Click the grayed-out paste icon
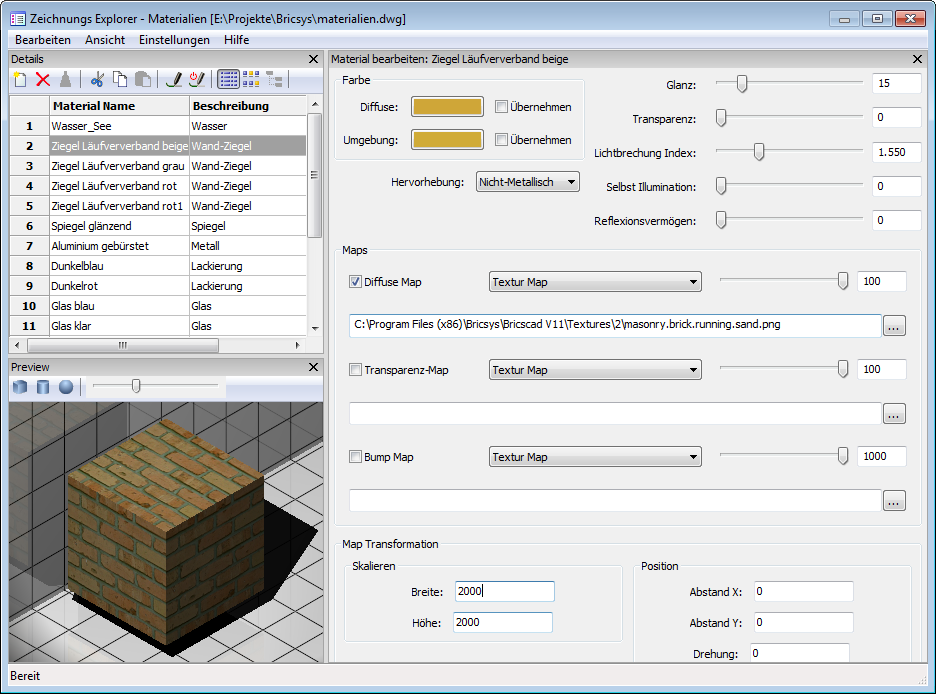 pyautogui.click(x=143, y=79)
